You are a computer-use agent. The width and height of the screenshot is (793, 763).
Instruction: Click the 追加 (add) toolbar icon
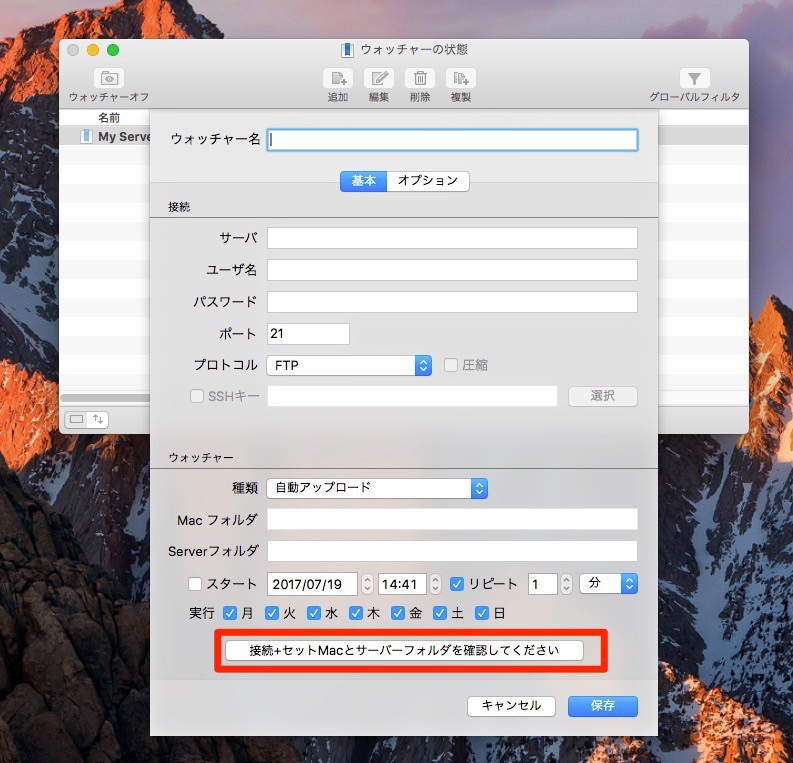[338, 78]
